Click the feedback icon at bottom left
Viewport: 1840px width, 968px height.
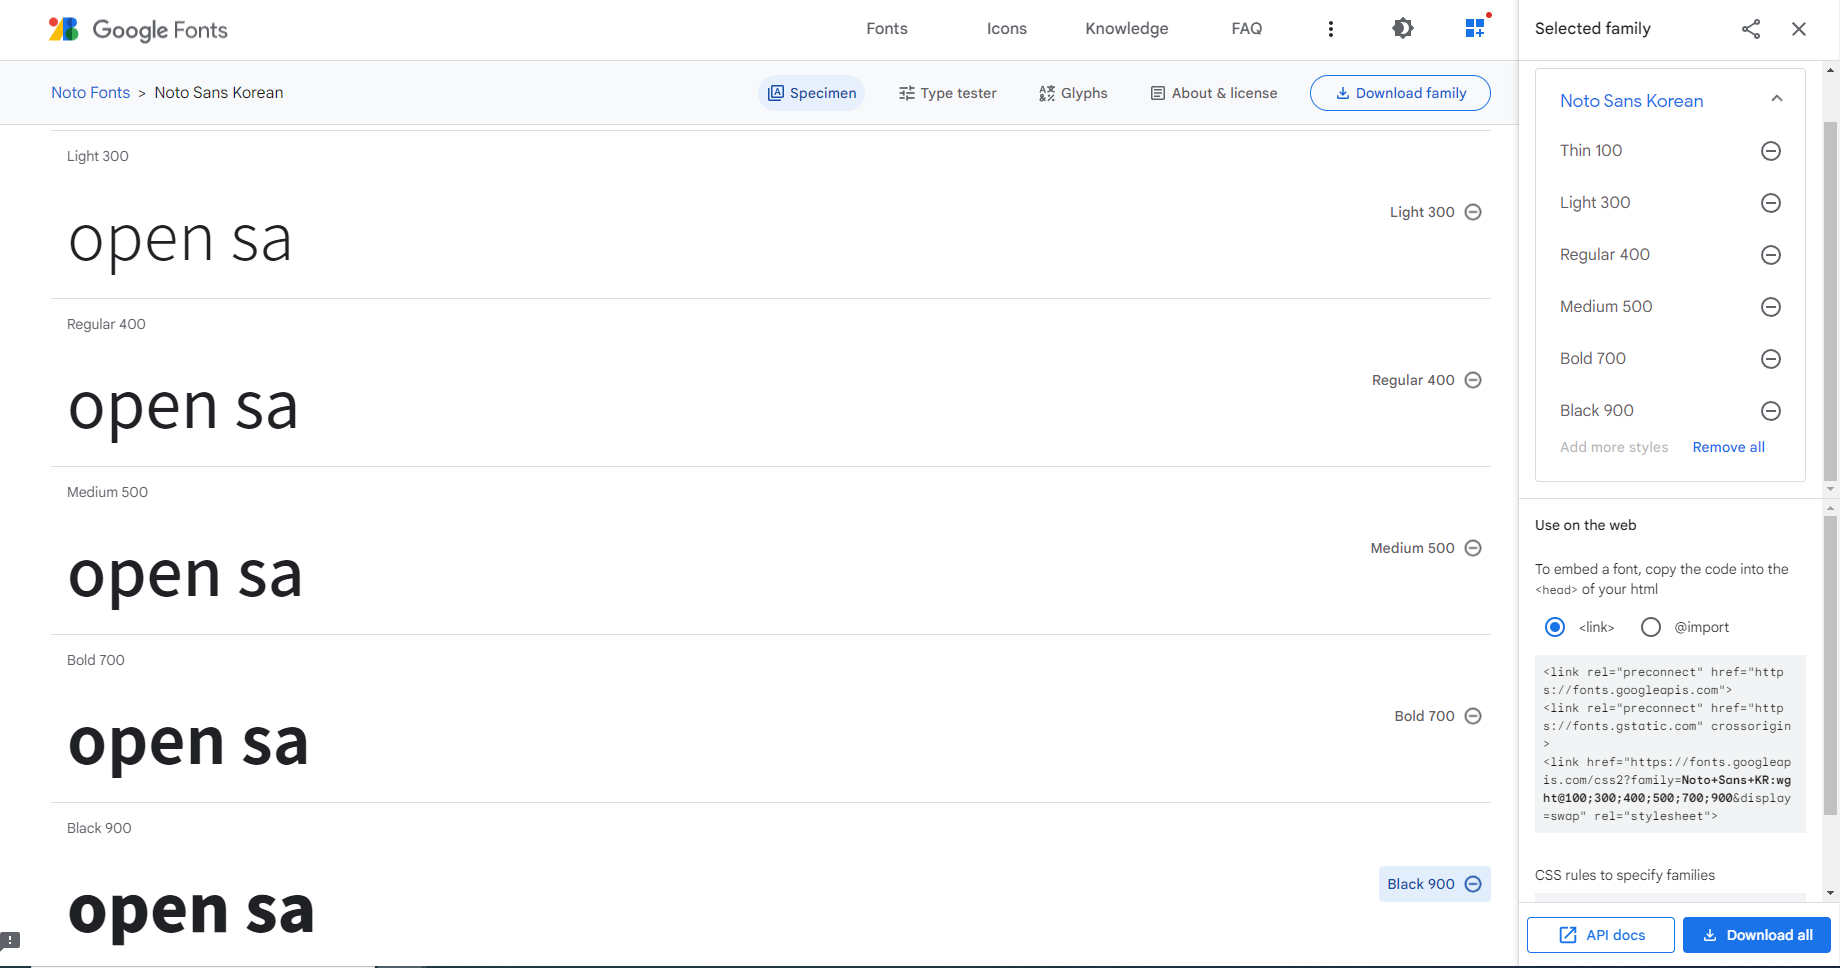[10, 941]
